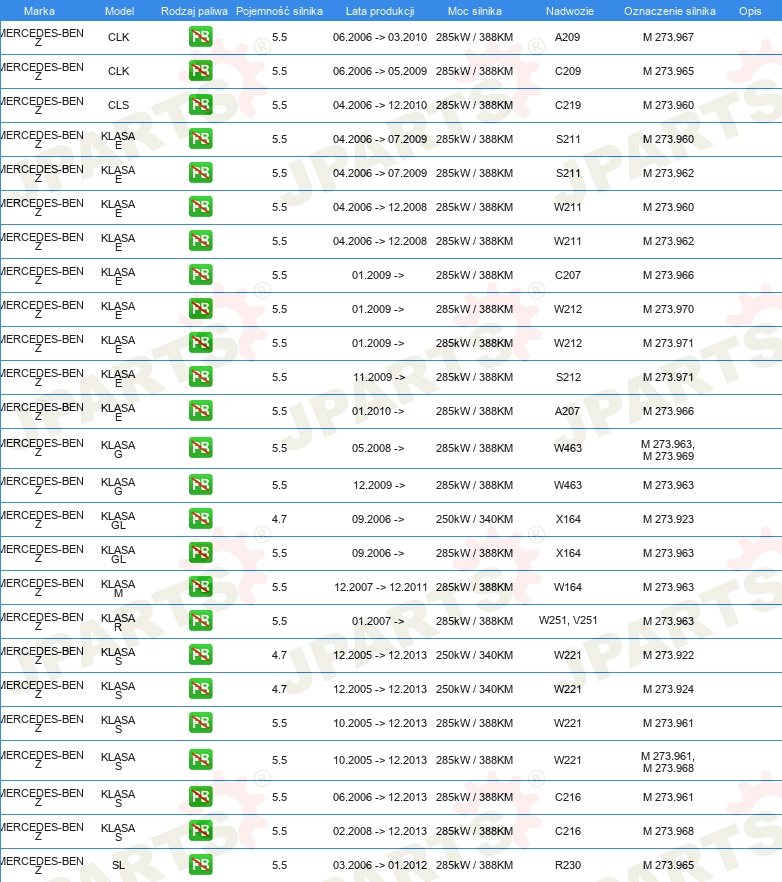Click the Pojemność silnika column header

(280, 11)
